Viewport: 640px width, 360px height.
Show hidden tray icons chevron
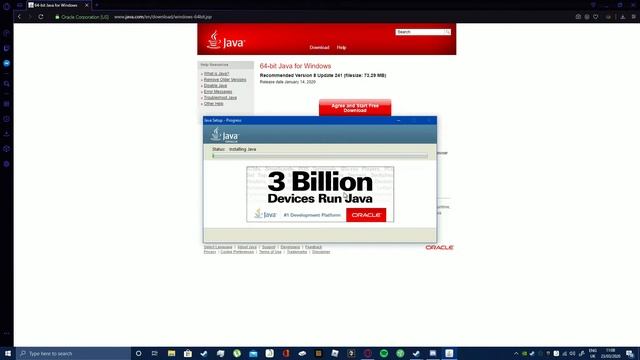516,353
